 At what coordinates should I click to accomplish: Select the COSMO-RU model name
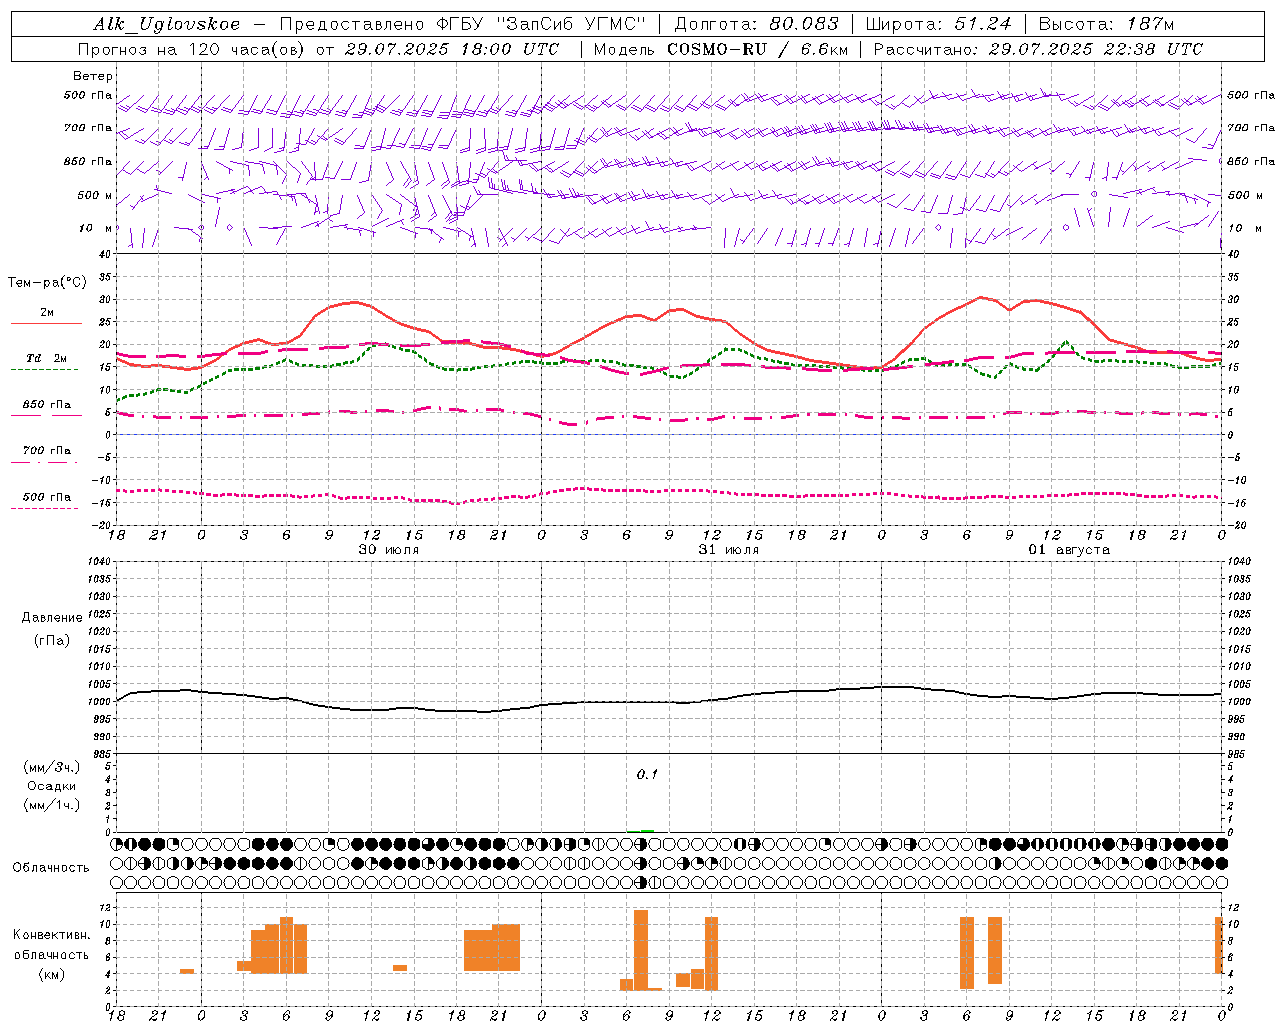[x=717, y=49]
